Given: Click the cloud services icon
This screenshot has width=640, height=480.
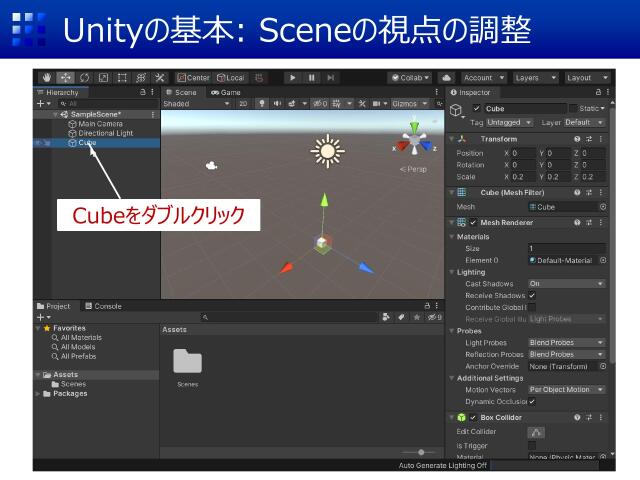Looking at the screenshot, I should (x=446, y=77).
